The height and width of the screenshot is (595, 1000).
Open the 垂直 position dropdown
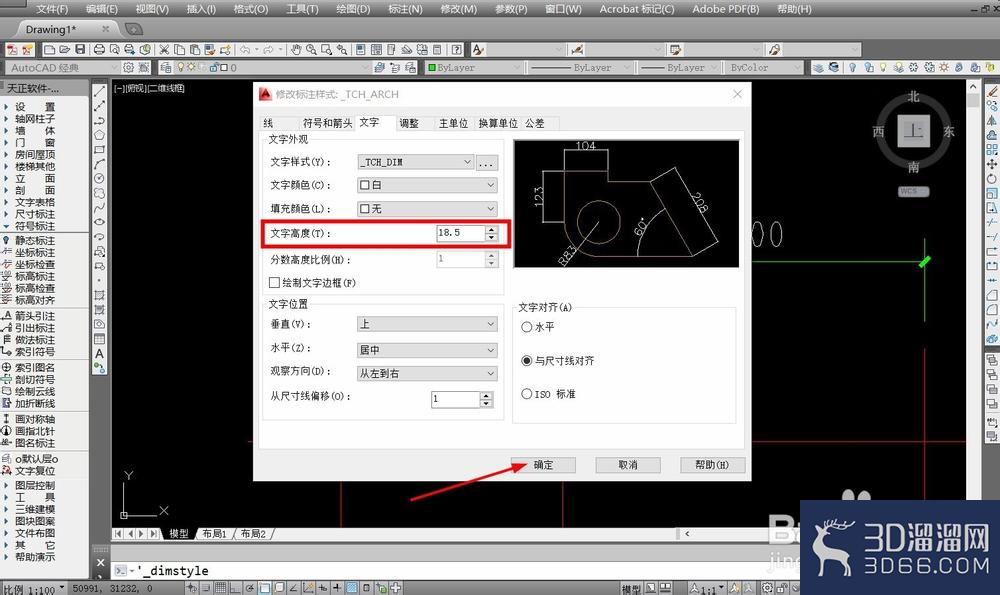(x=427, y=324)
